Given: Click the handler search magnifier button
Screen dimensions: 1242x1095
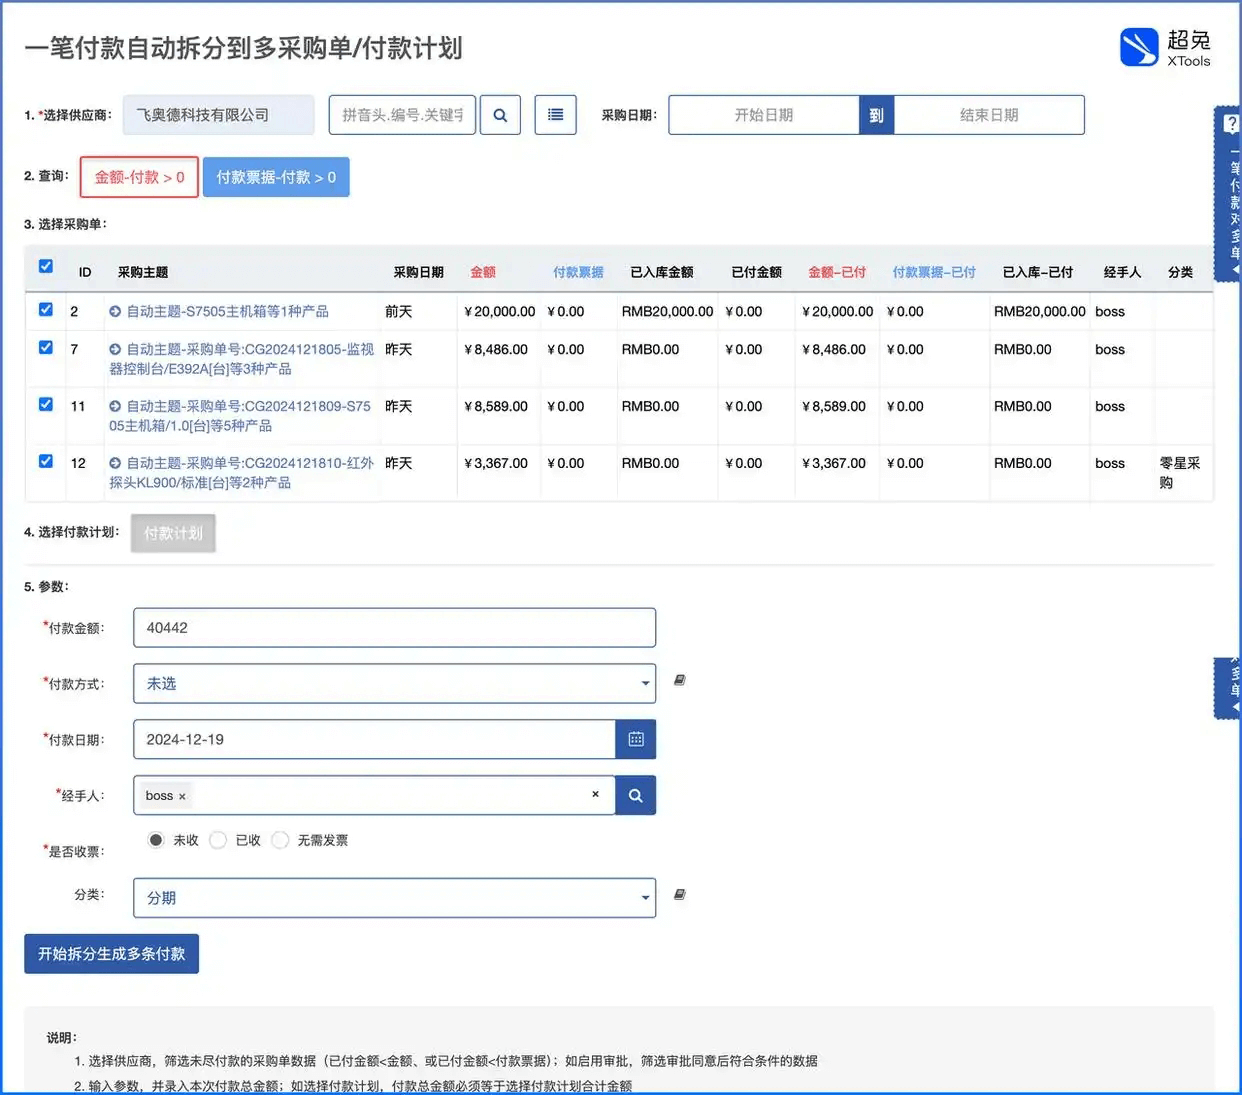Looking at the screenshot, I should [636, 795].
